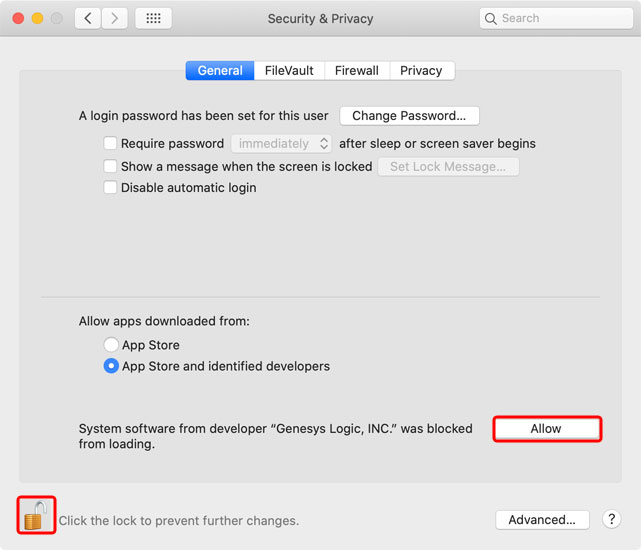Open the immediately delay dropdown
Image resolution: width=641 pixels, height=550 pixels.
[281, 144]
